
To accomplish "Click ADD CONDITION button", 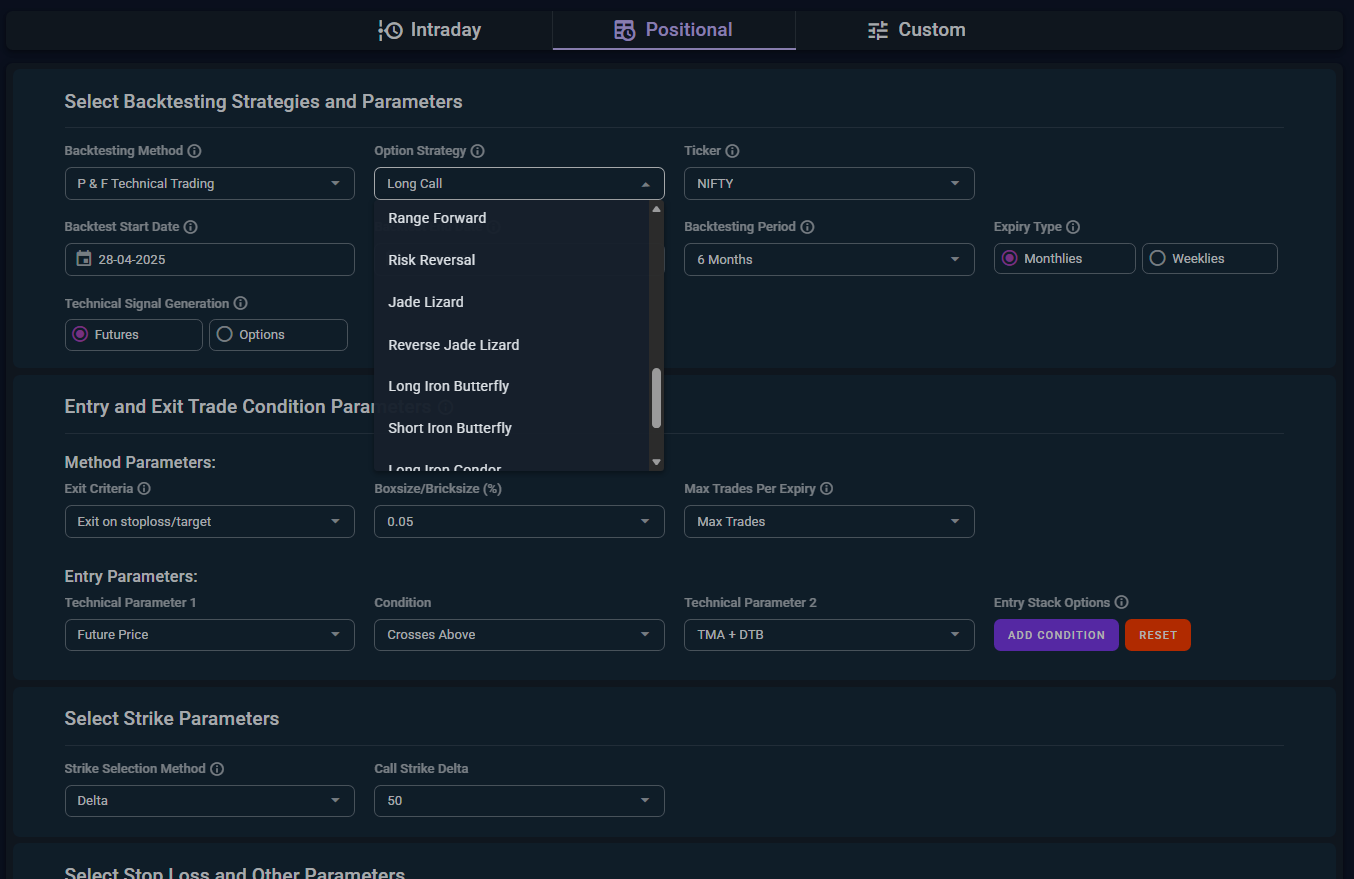I will point(1056,635).
